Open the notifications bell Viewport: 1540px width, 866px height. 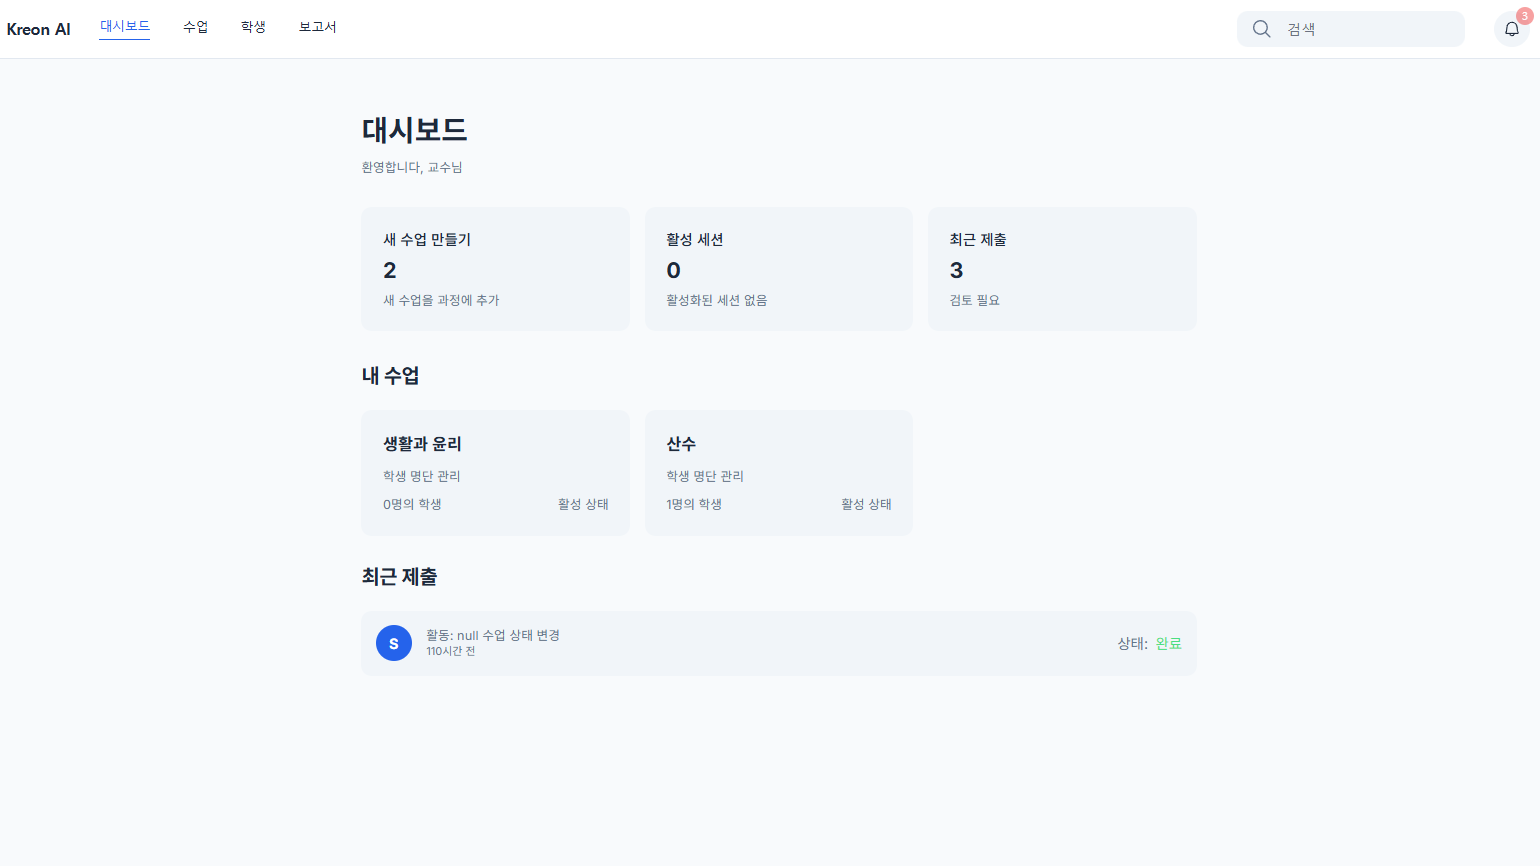point(1511,30)
